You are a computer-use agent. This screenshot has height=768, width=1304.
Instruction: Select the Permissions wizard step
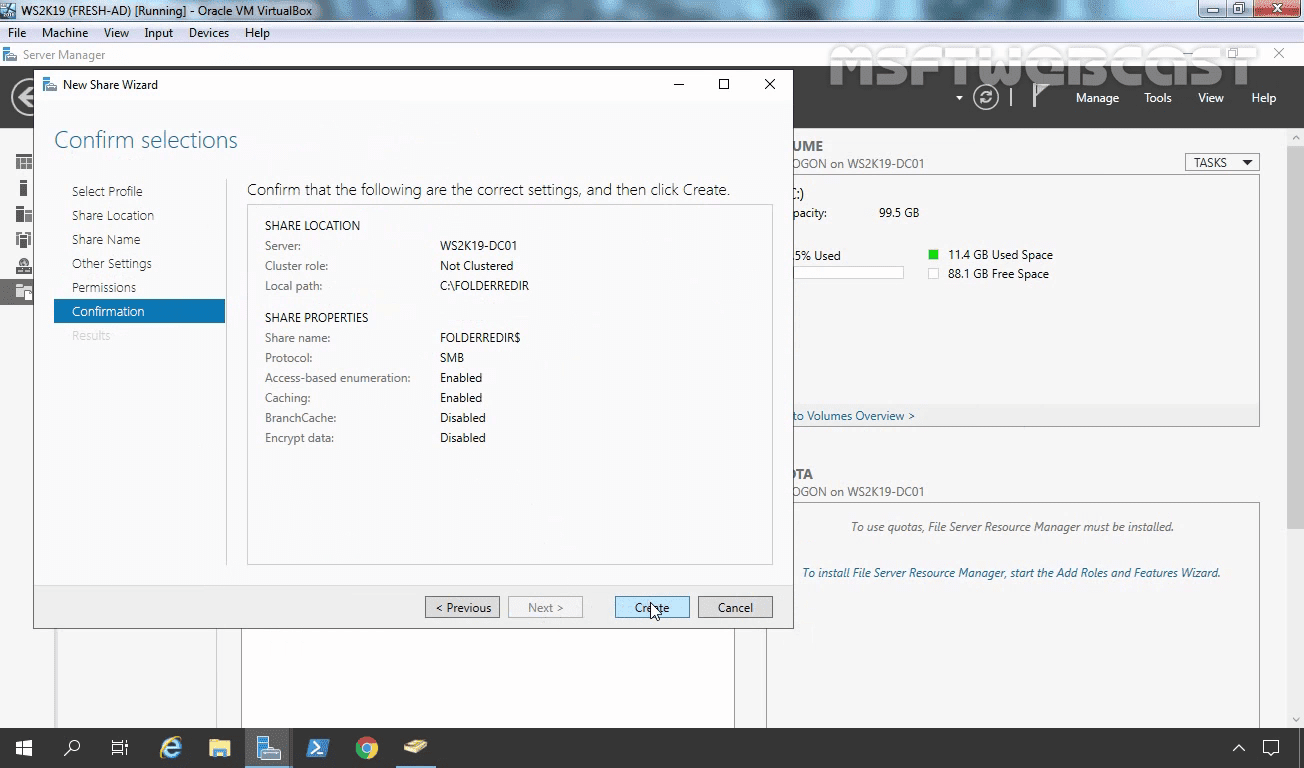pos(104,287)
